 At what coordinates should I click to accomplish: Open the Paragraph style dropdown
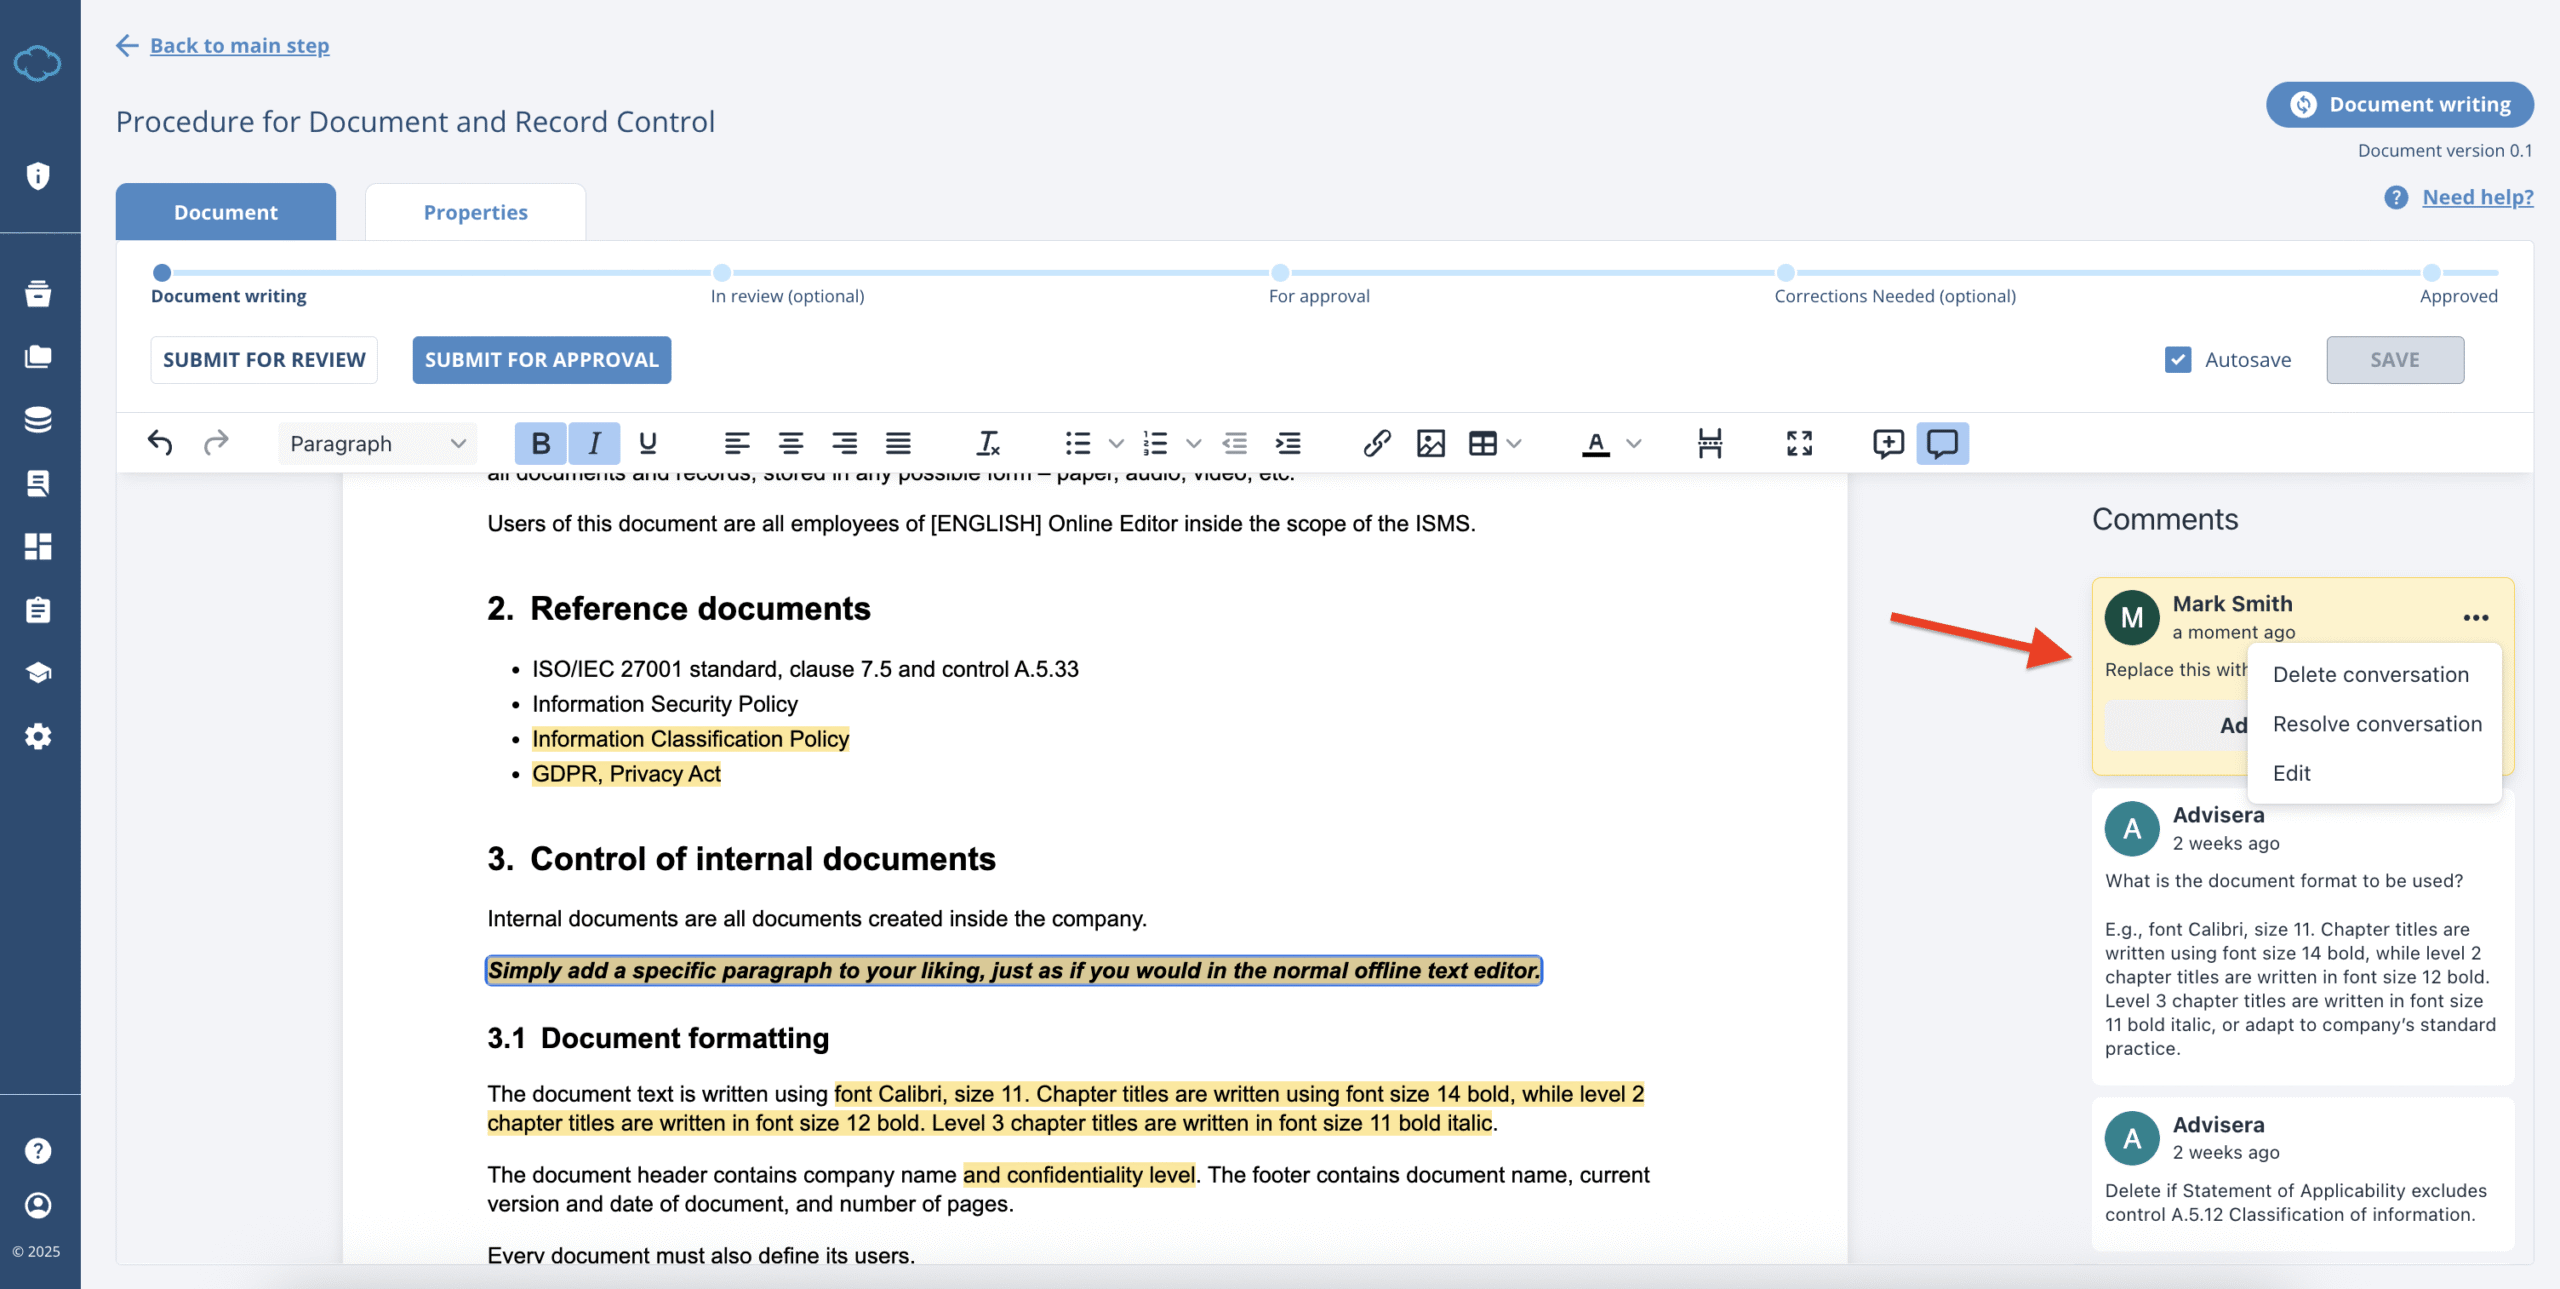(375, 443)
